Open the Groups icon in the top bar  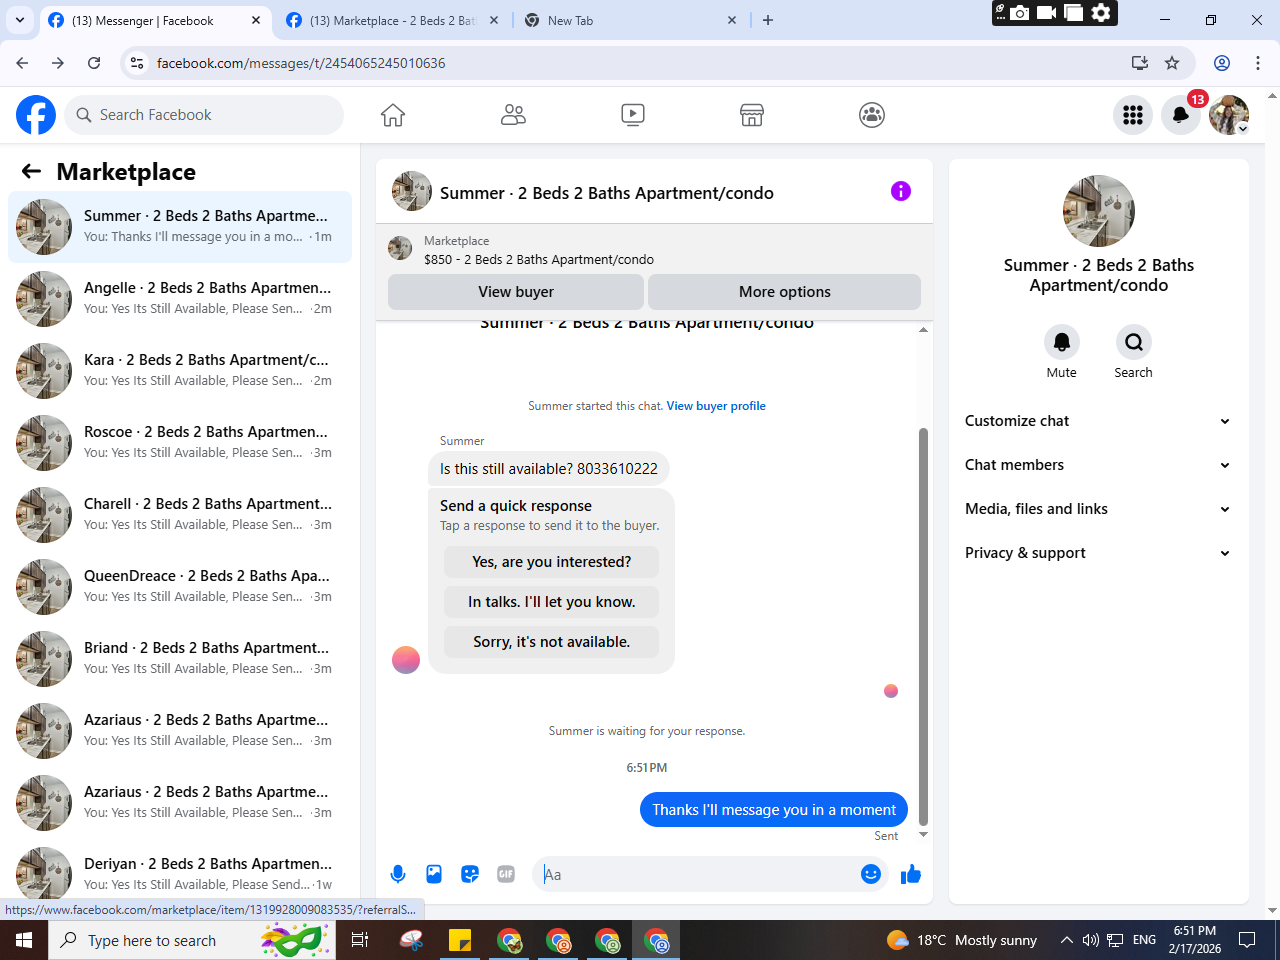(x=872, y=115)
